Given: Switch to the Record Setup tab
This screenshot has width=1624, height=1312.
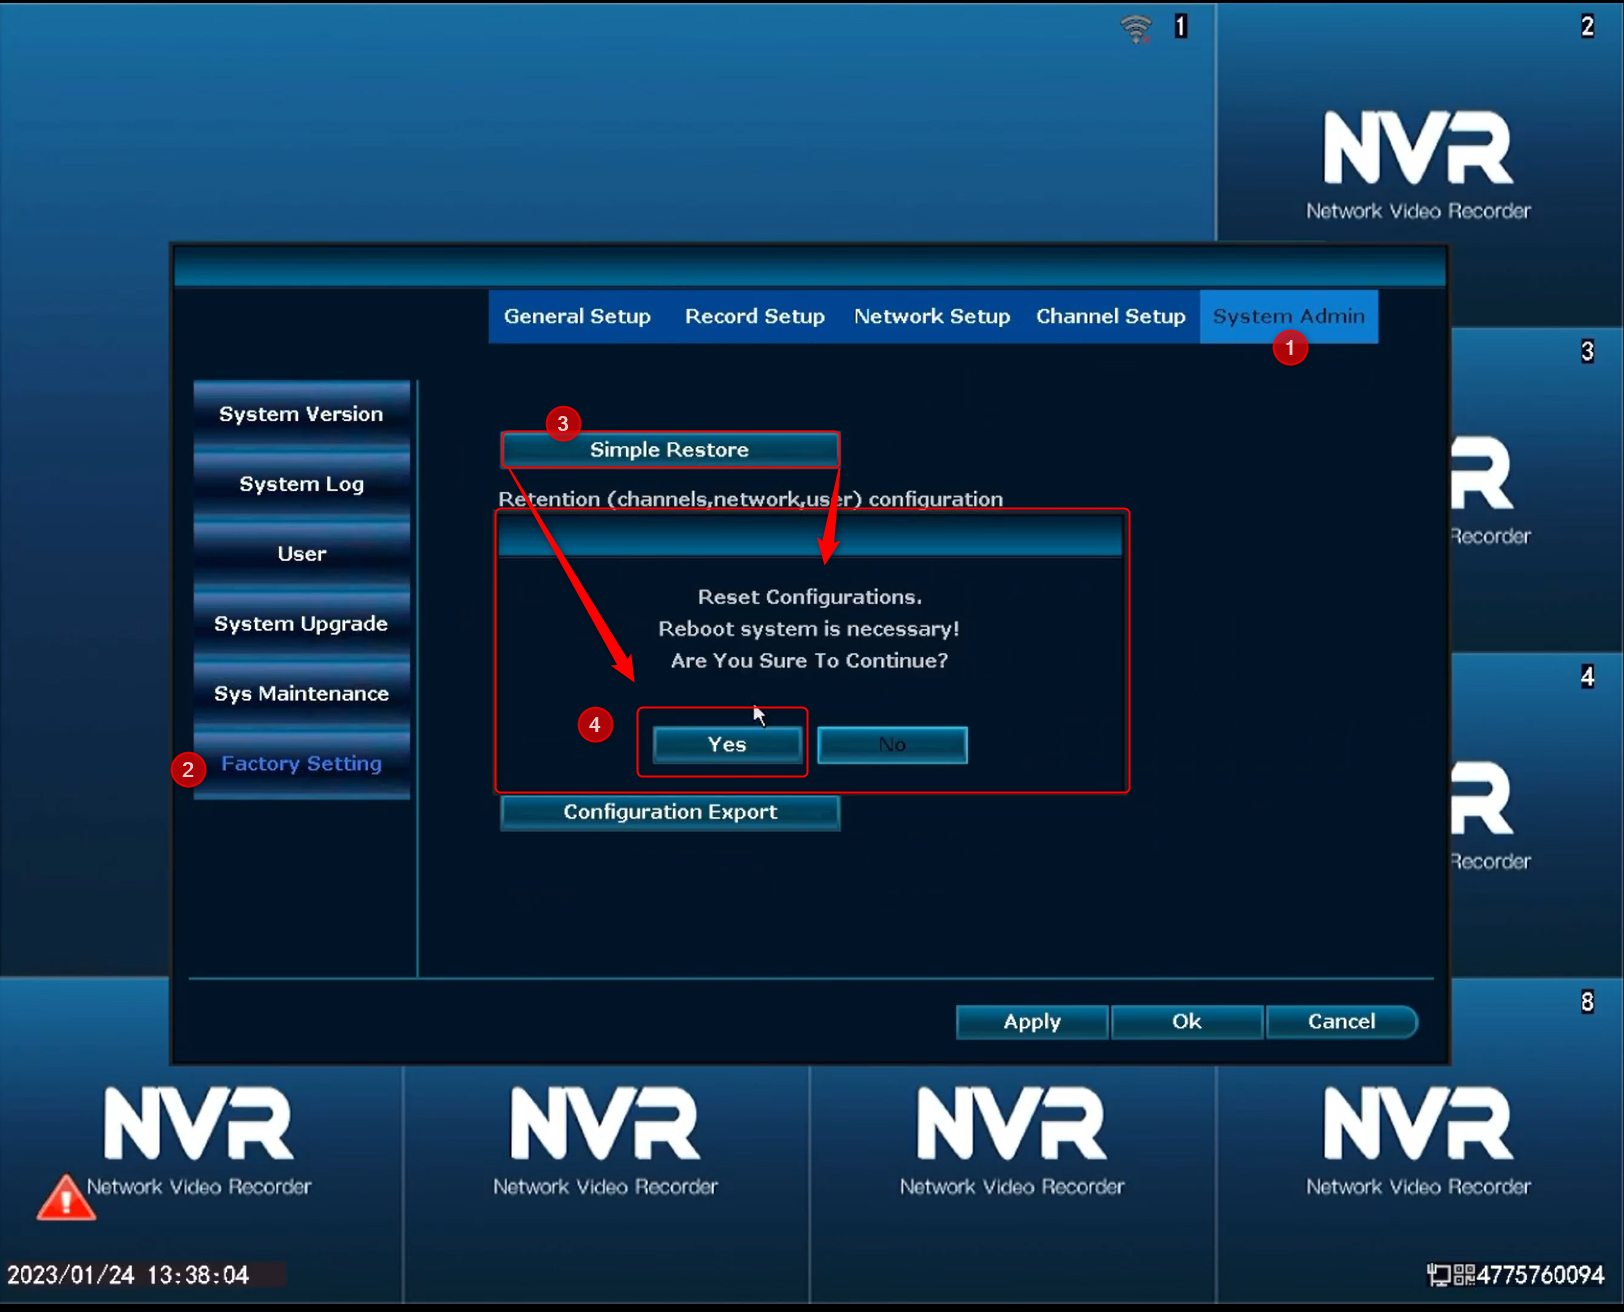Looking at the screenshot, I should coord(755,317).
